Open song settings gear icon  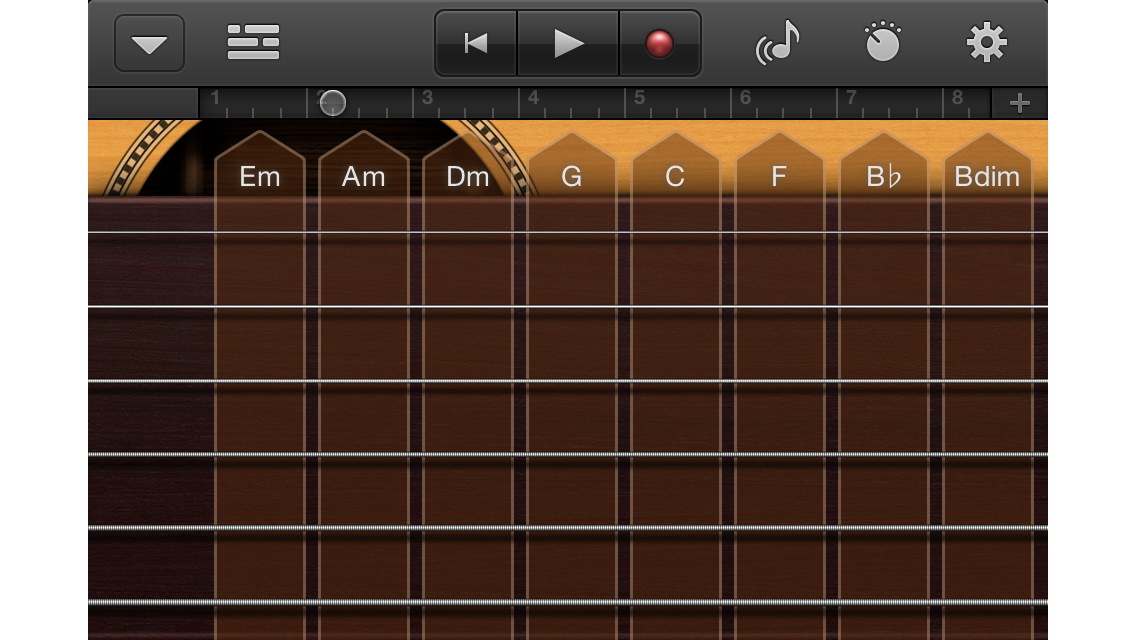[x=987, y=42]
